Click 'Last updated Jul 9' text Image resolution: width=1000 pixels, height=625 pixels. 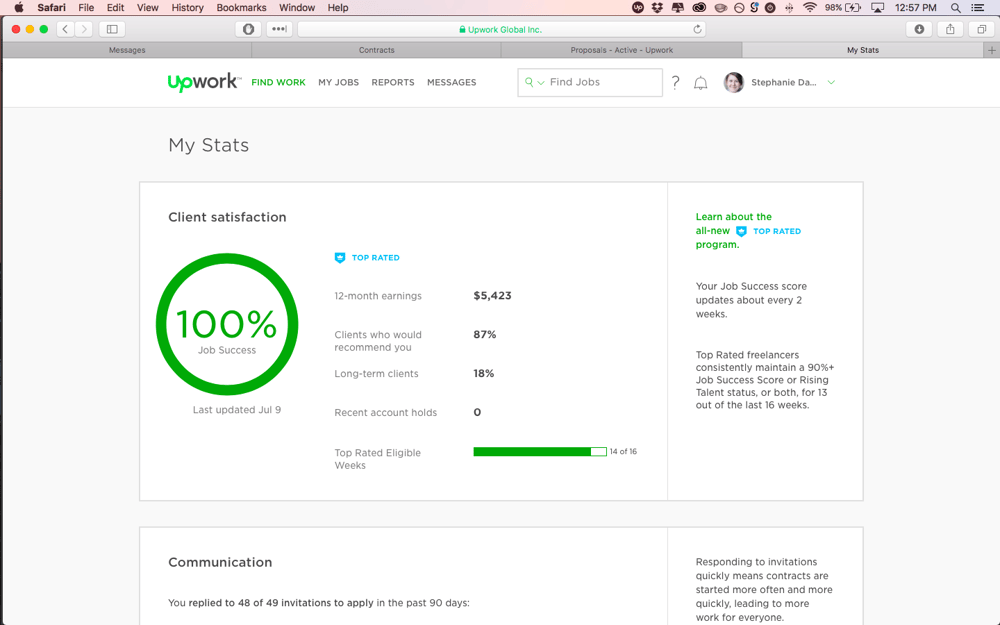(x=237, y=410)
